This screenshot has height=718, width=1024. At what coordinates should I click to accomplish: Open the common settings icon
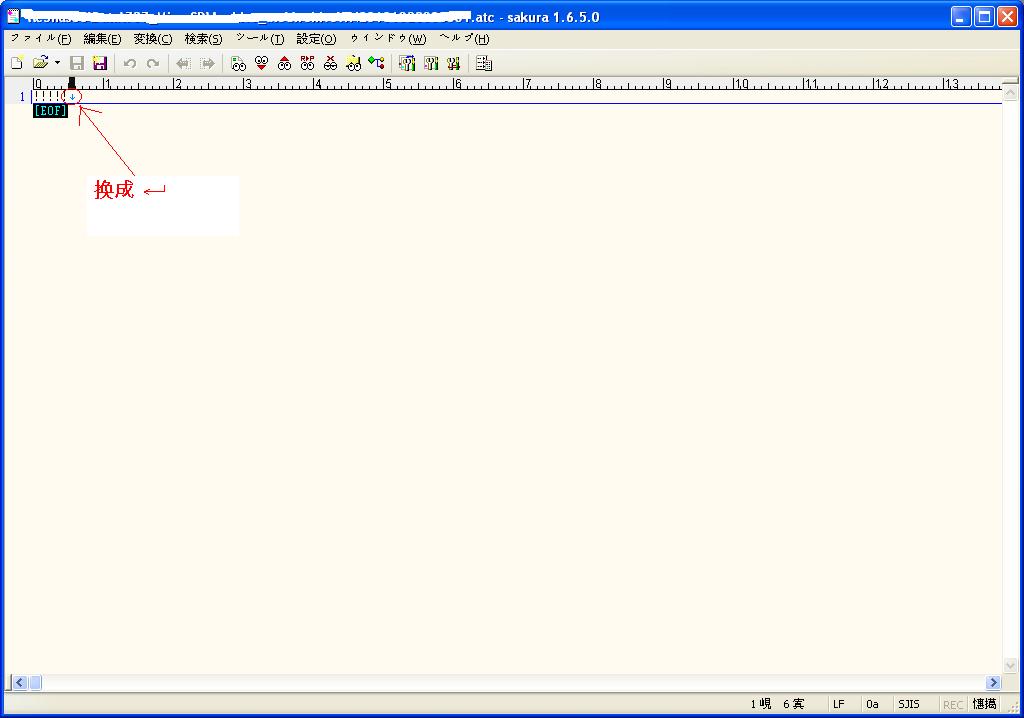pyautogui.click(x=453, y=63)
